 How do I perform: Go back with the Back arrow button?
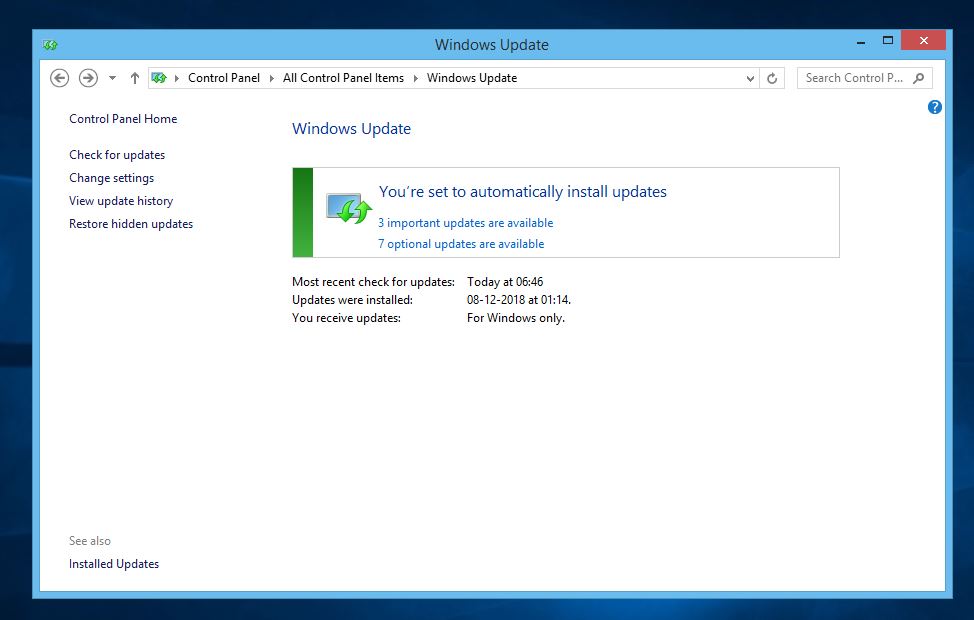click(x=60, y=78)
